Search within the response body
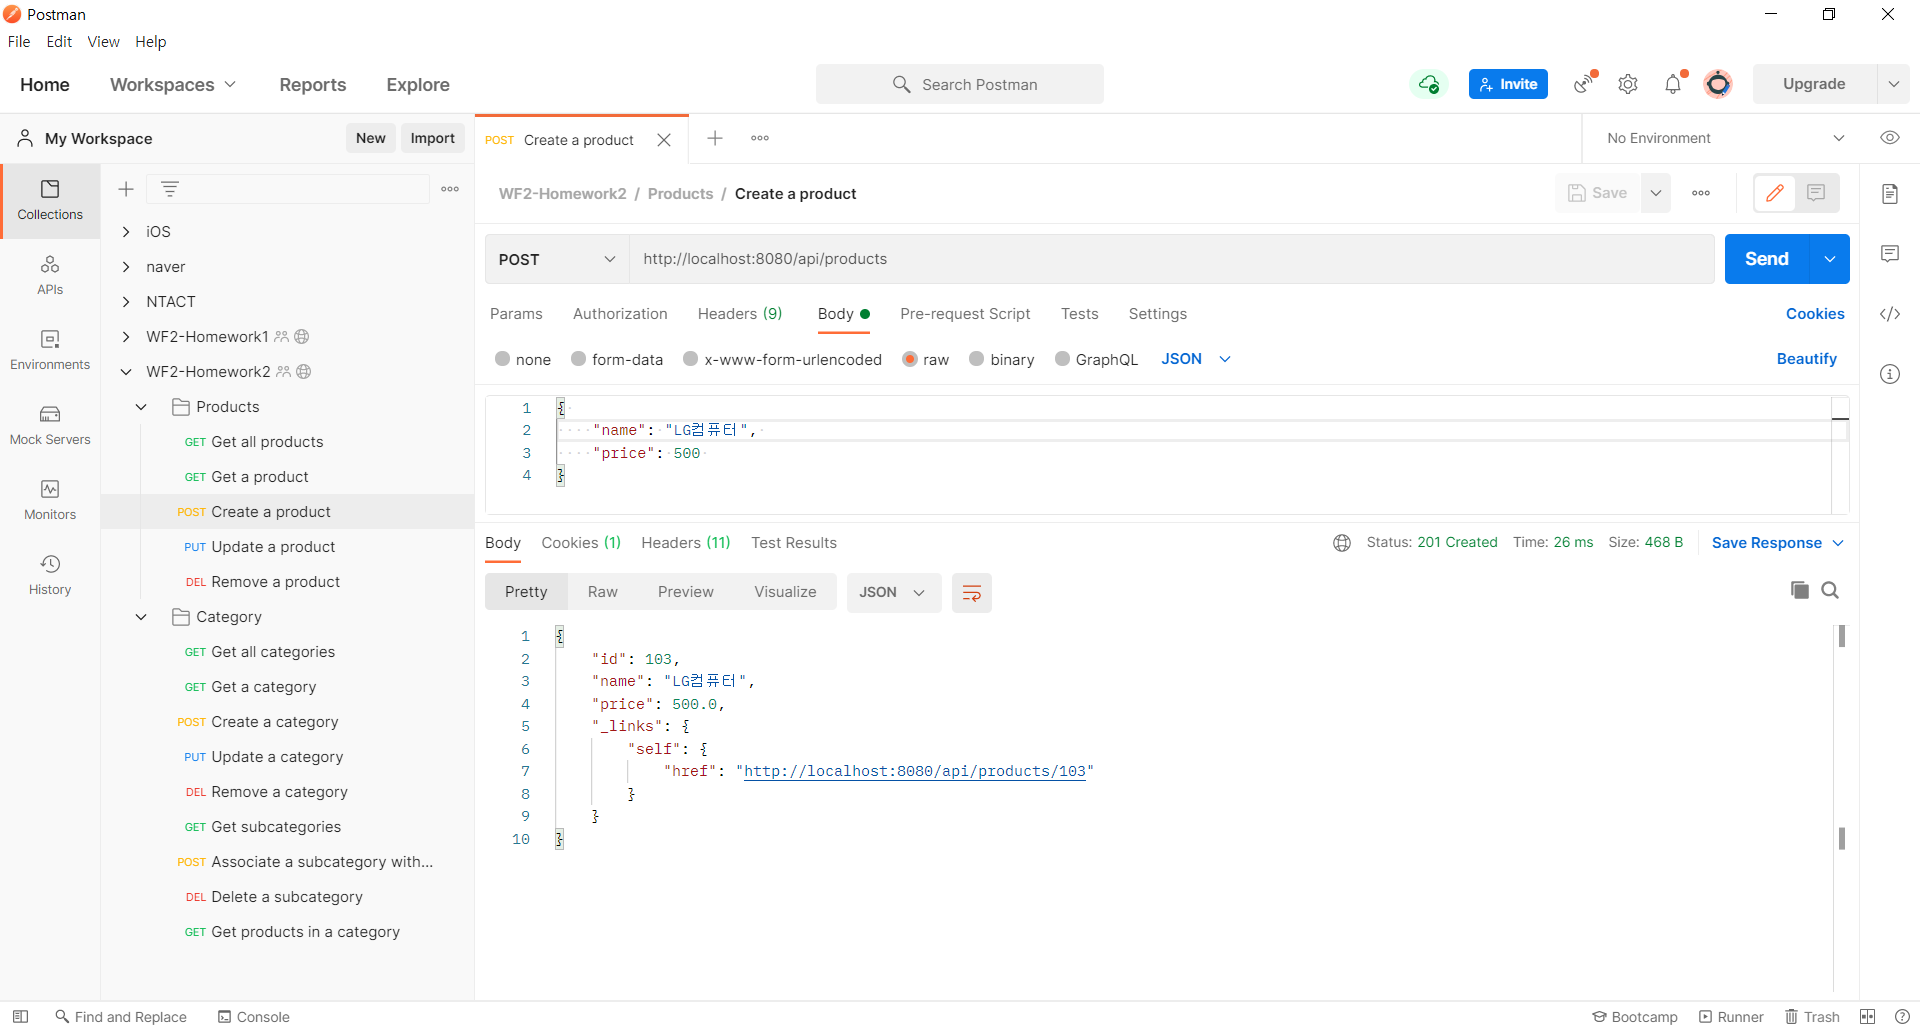Screen dimensions: 1920x1028 pos(1830,590)
